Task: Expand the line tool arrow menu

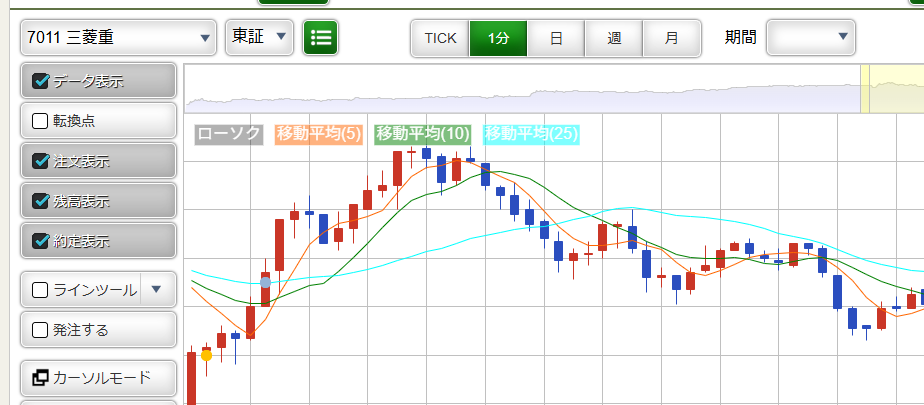Action: tap(157, 290)
